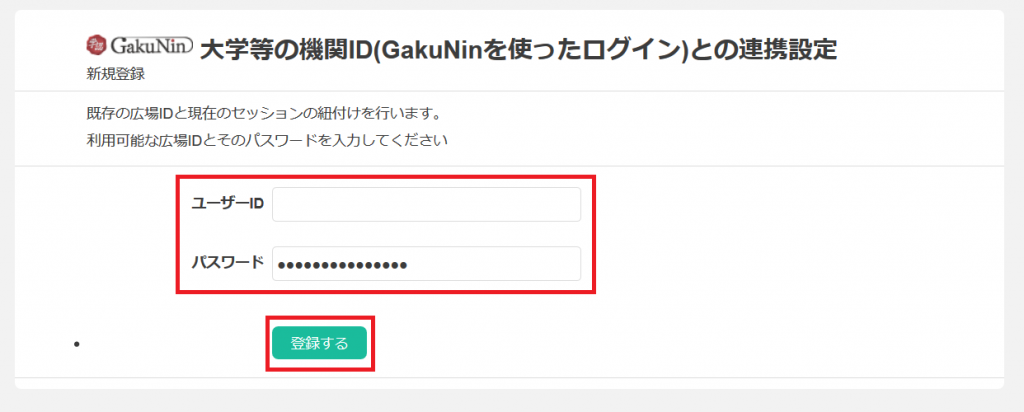Select the ユーザーID field label
The height and width of the screenshot is (412, 1024).
click(227, 204)
